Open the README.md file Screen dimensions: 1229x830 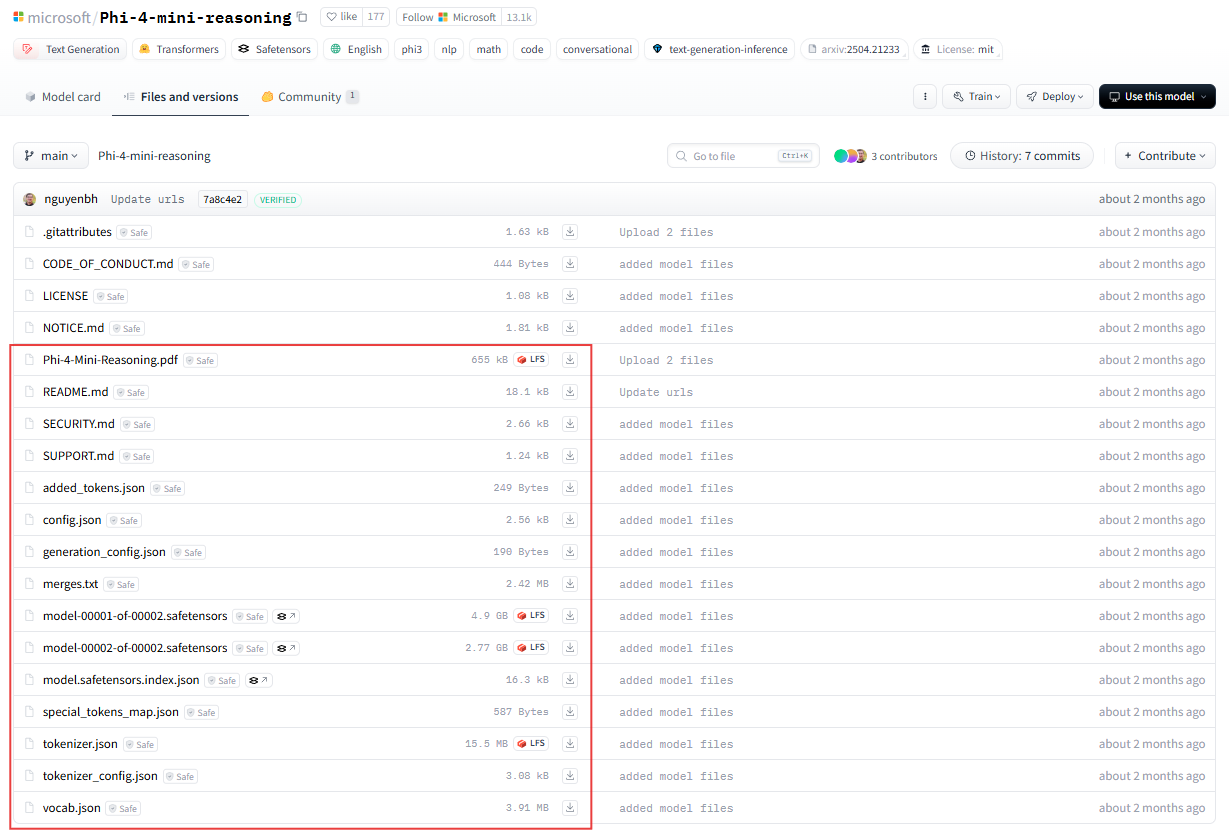75,392
